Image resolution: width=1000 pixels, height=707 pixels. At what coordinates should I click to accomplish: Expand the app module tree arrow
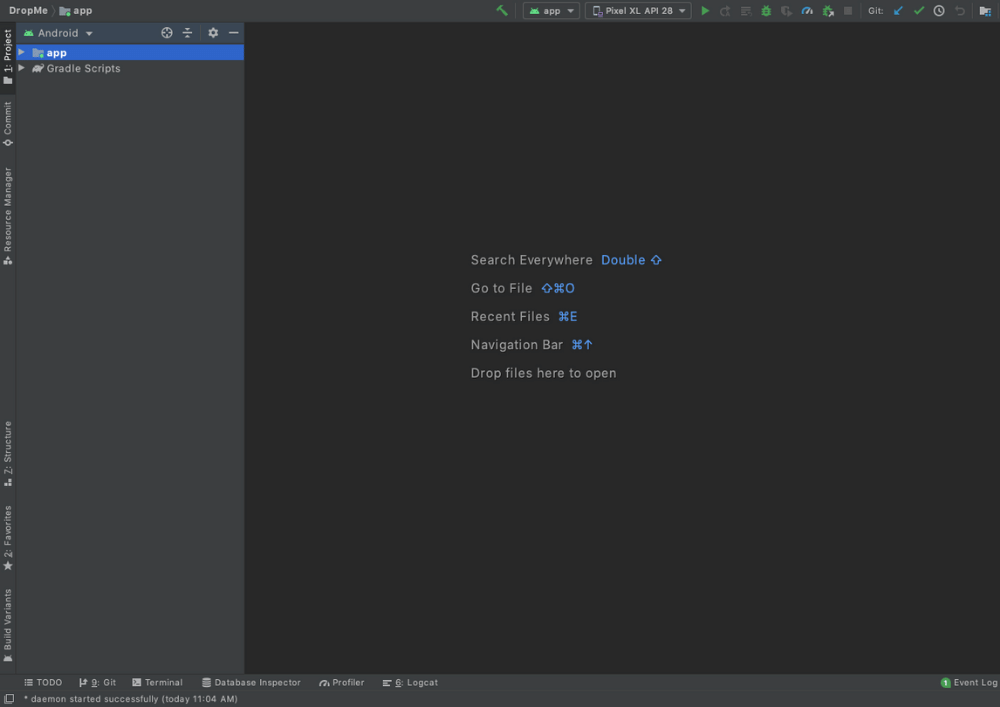coord(22,52)
